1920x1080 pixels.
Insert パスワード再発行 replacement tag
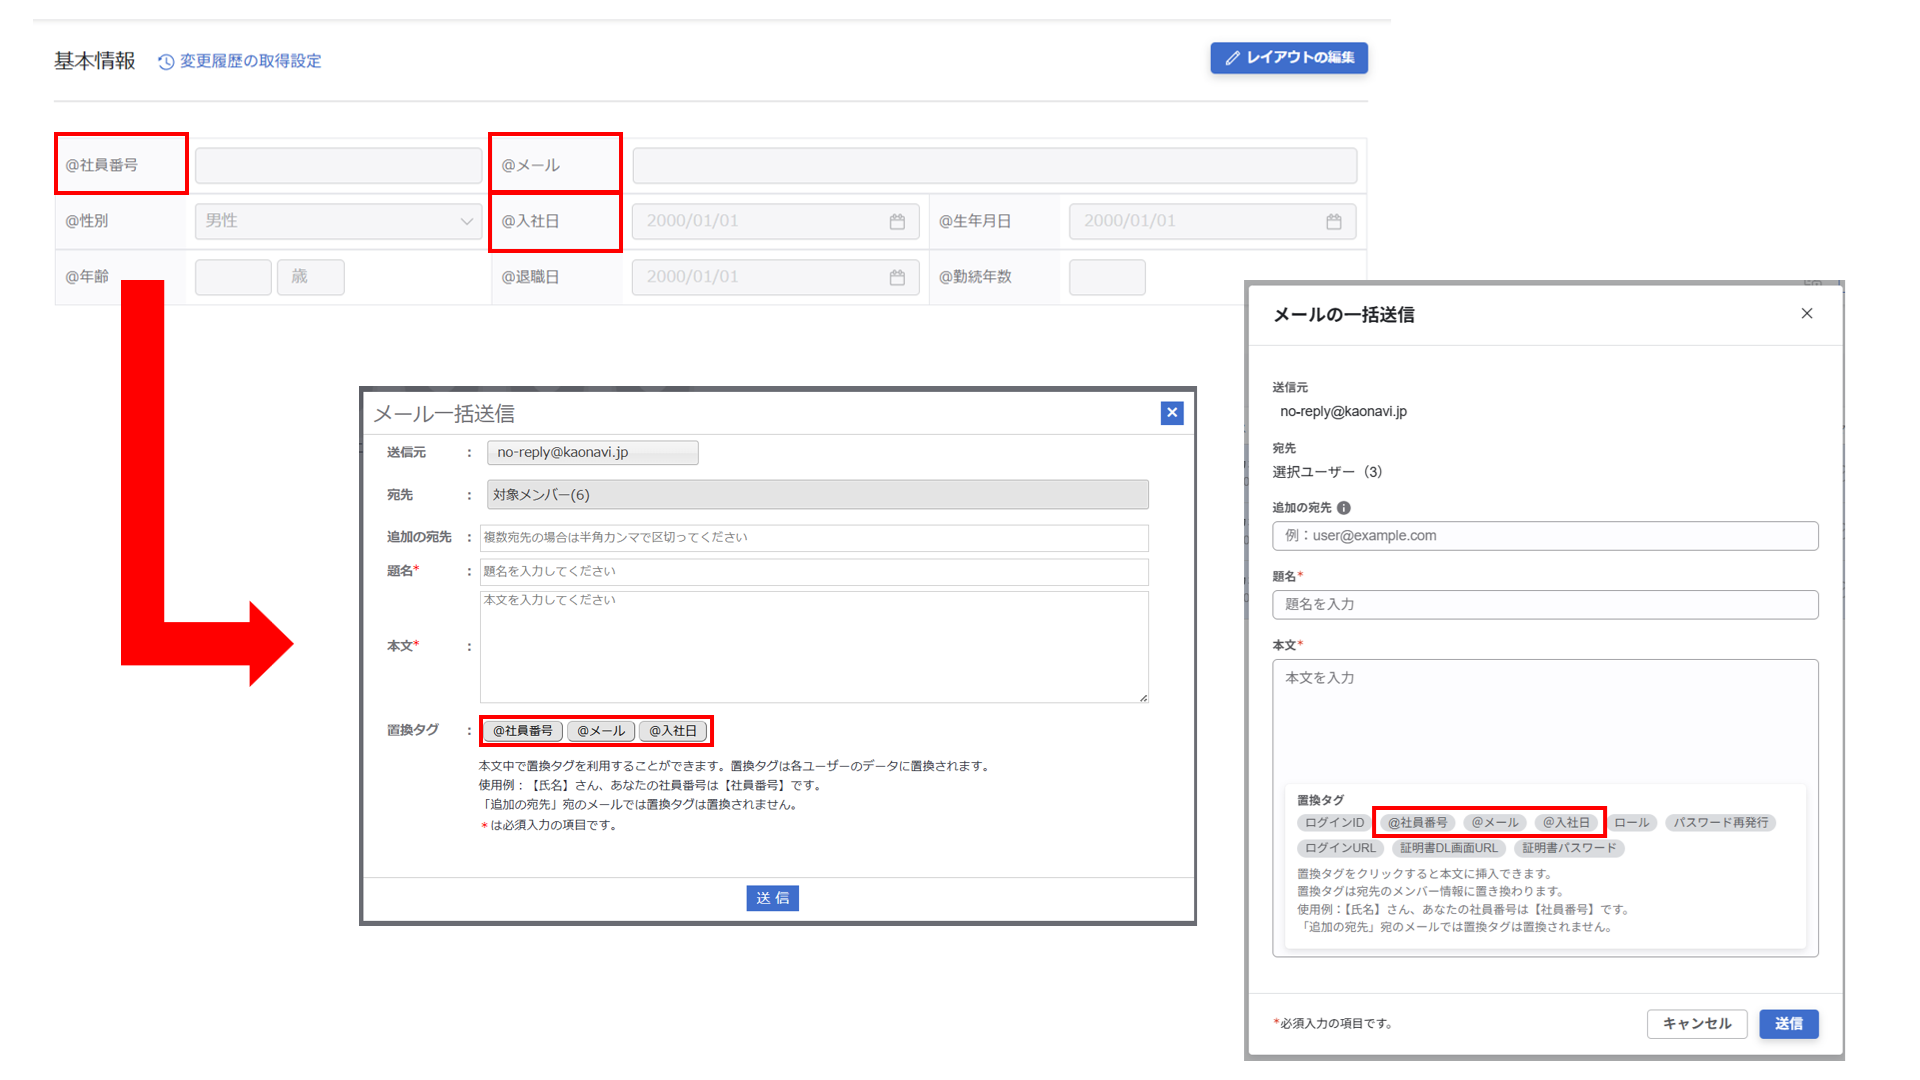click(x=1720, y=823)
